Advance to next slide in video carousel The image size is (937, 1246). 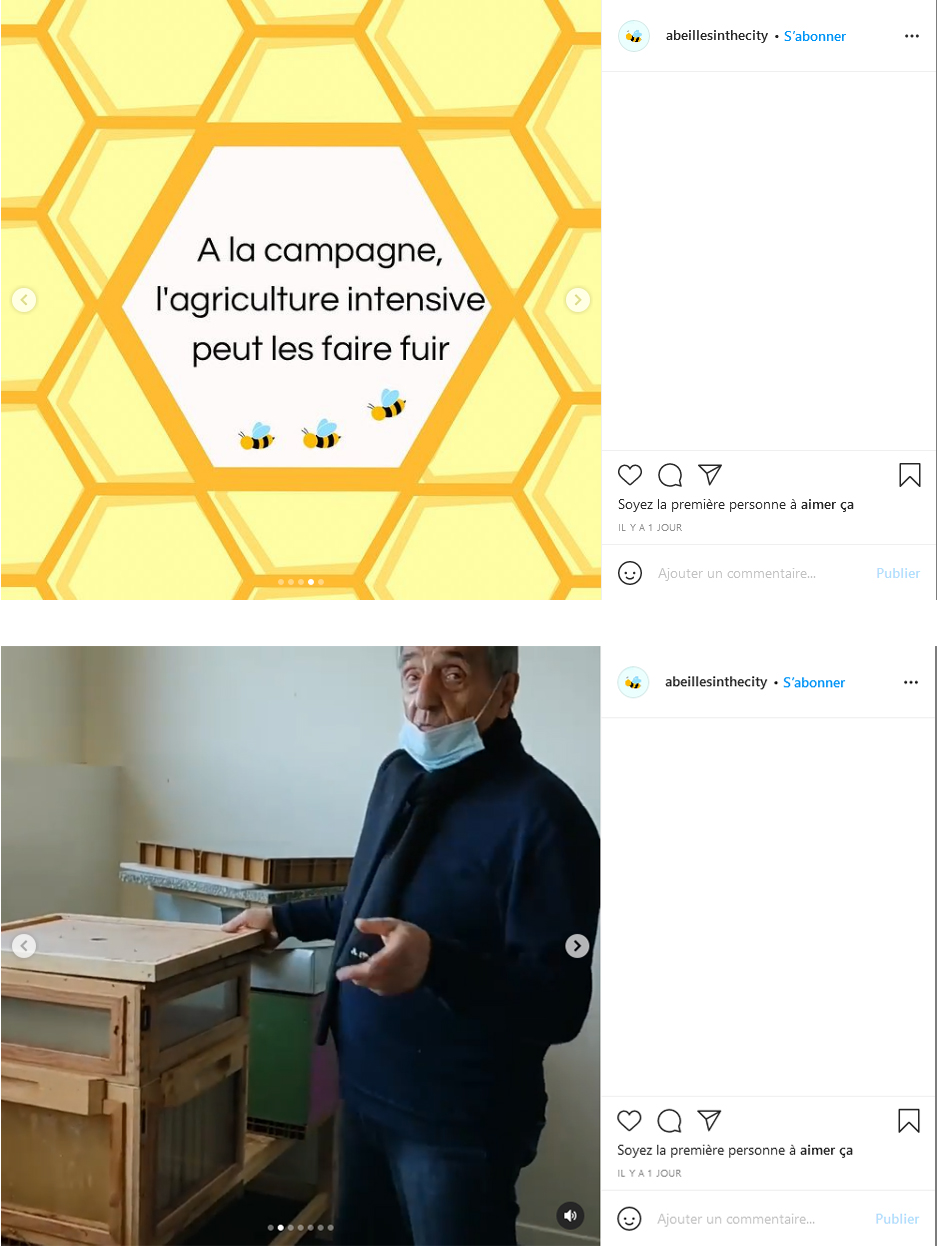[577, 946]
